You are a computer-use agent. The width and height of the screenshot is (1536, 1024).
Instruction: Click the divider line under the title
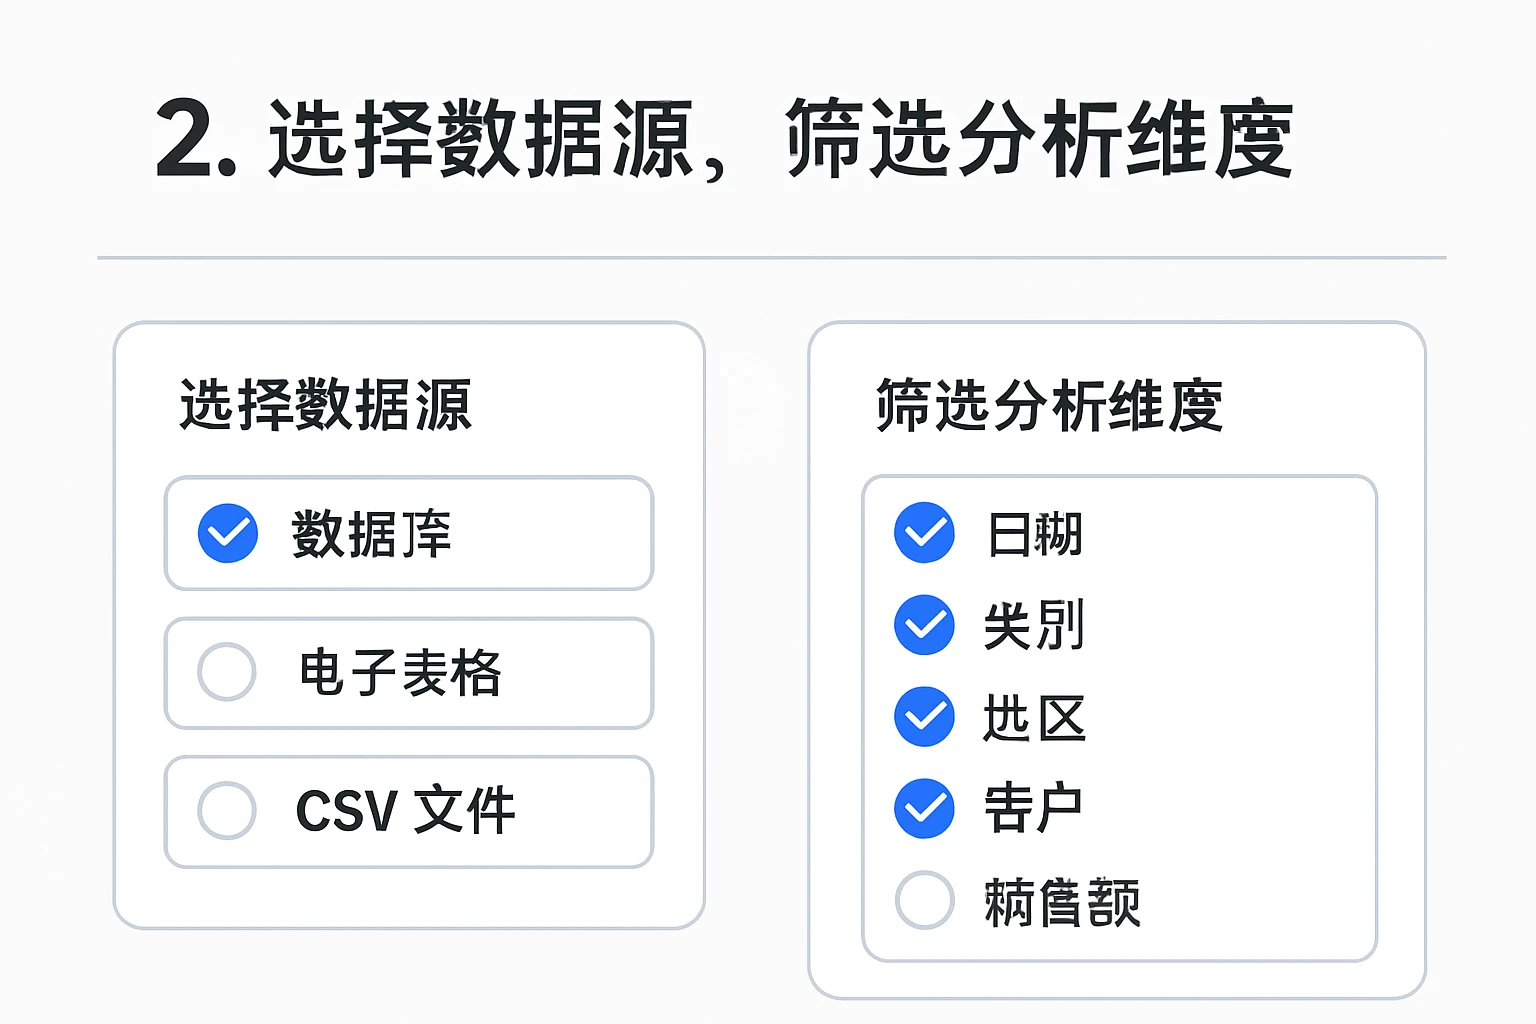pos(770,258)
